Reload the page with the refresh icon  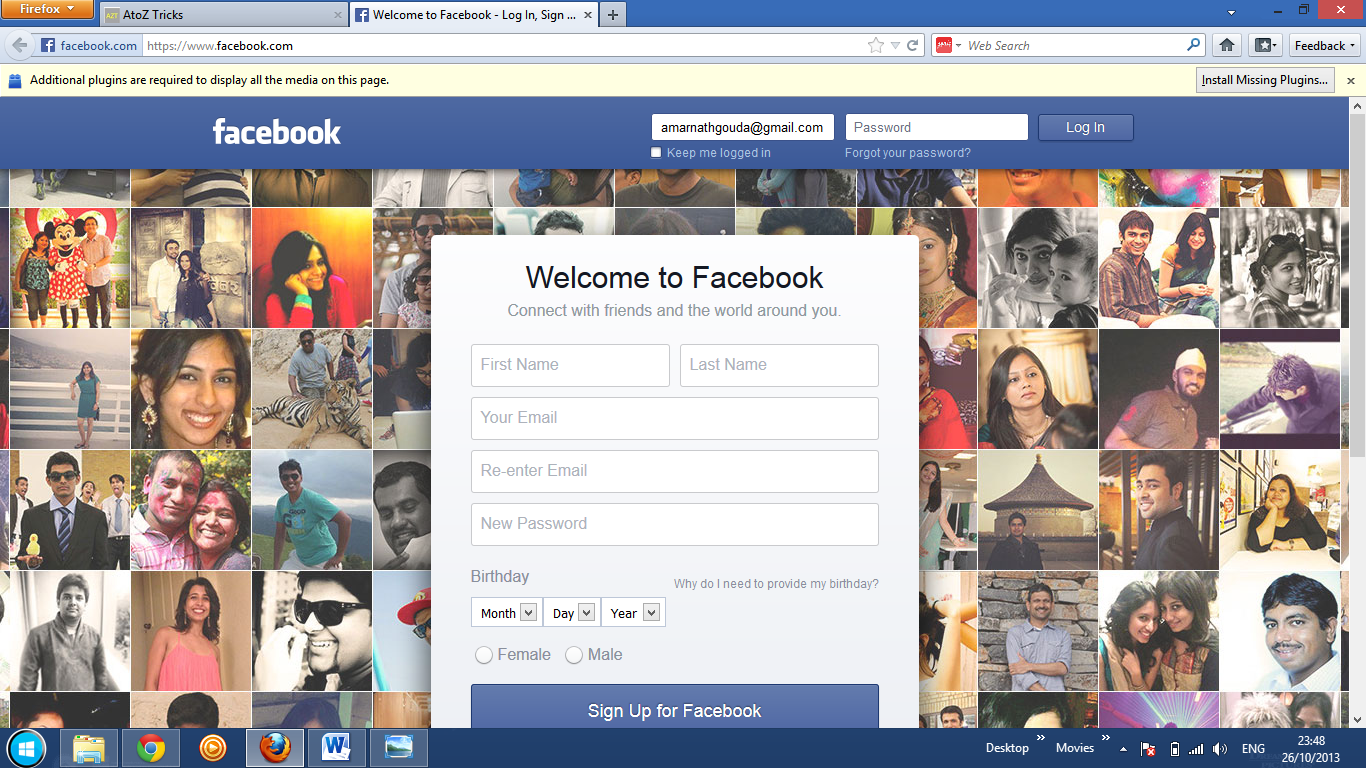pyautogui.click(x=913, y=45)
